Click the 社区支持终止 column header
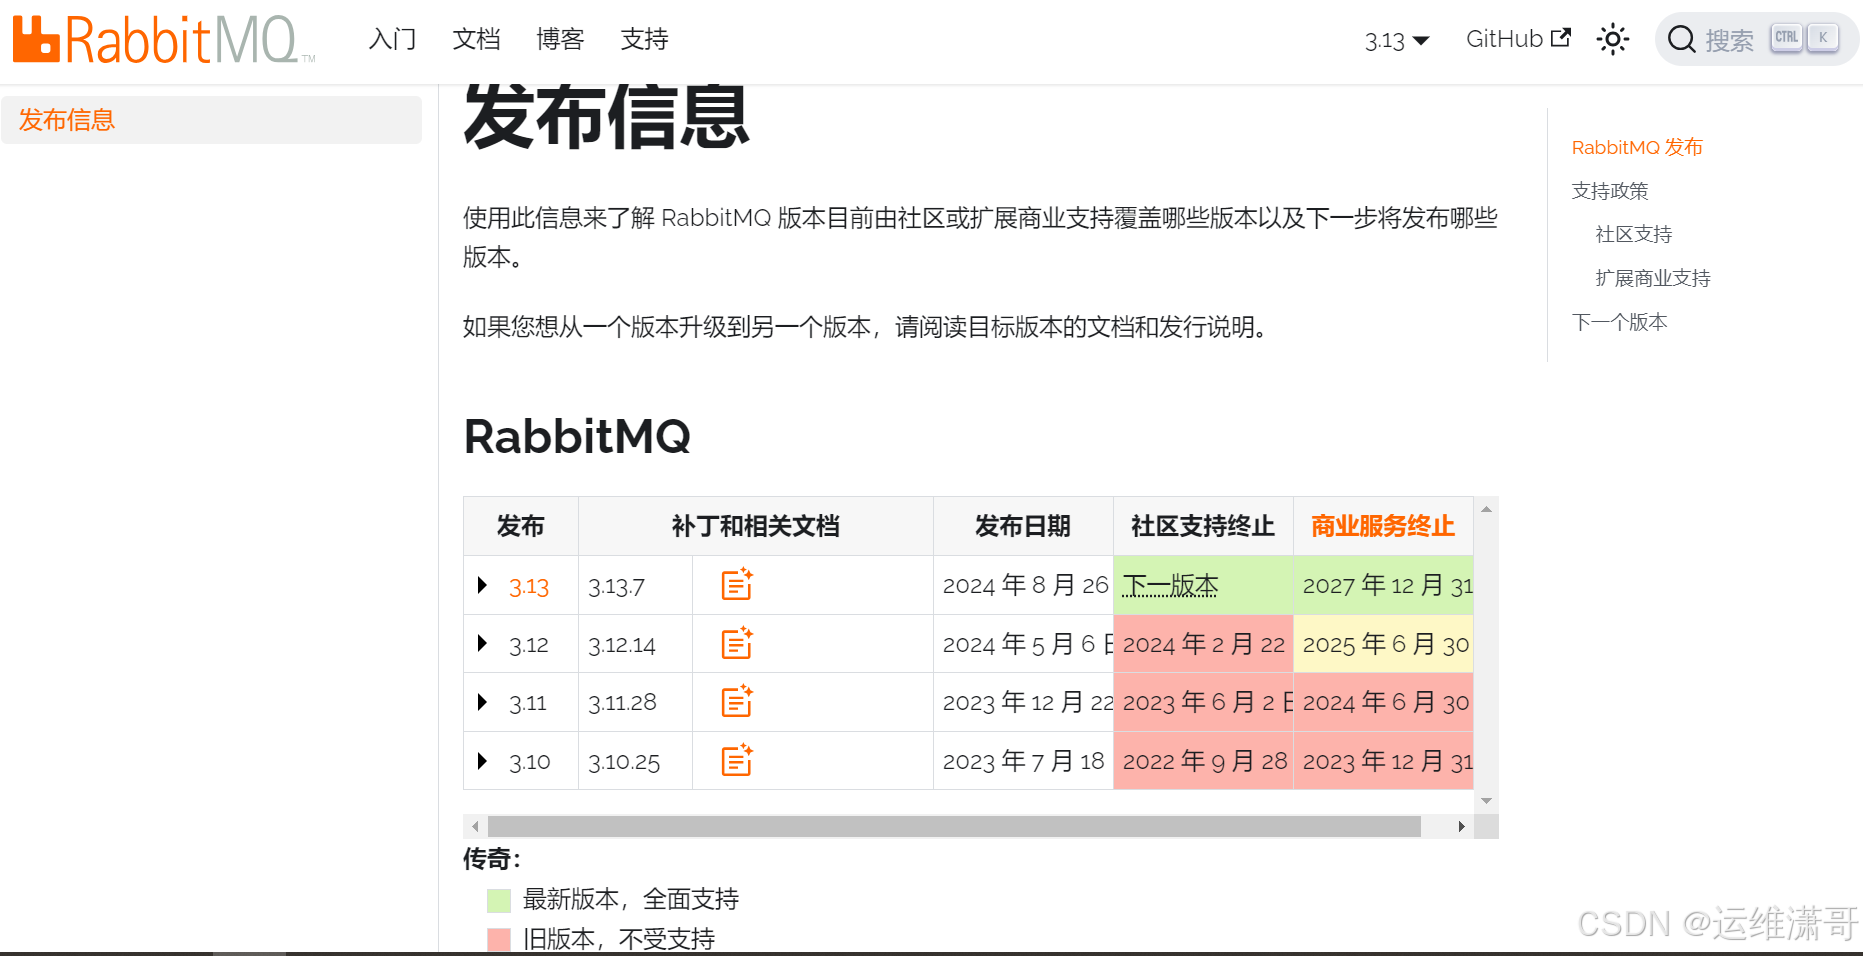Viewport: 1863px width, 956px height. click(x=1203, y=526)
